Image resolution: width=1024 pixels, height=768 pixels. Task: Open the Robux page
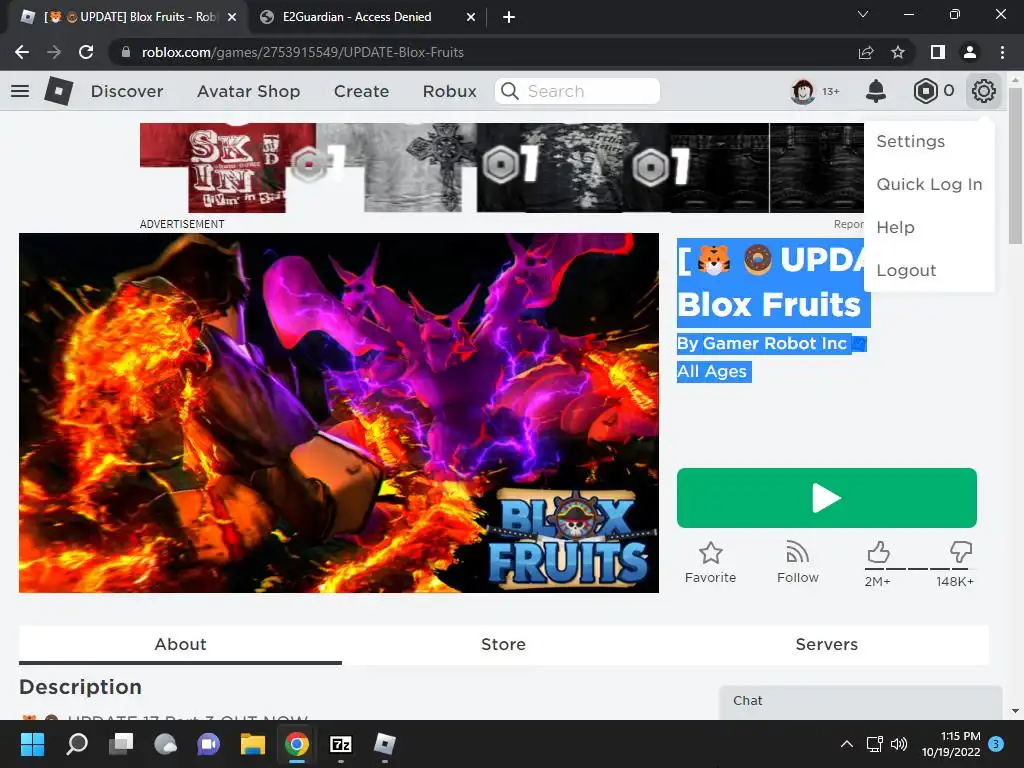pyautogui.click(x=449, y=91)
